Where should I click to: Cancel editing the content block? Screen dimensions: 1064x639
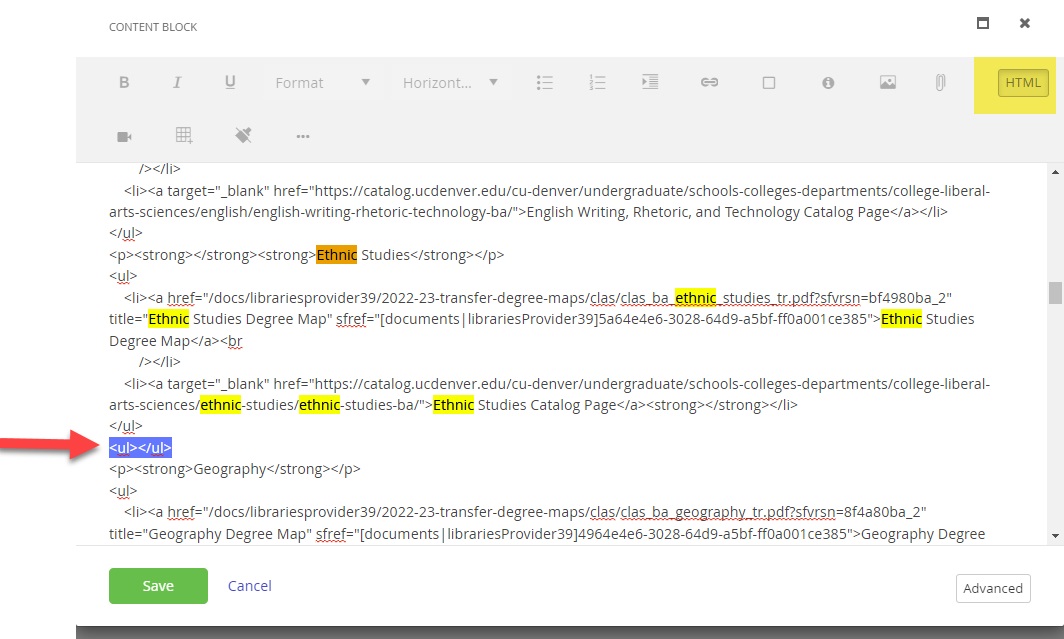pos(248,586)
